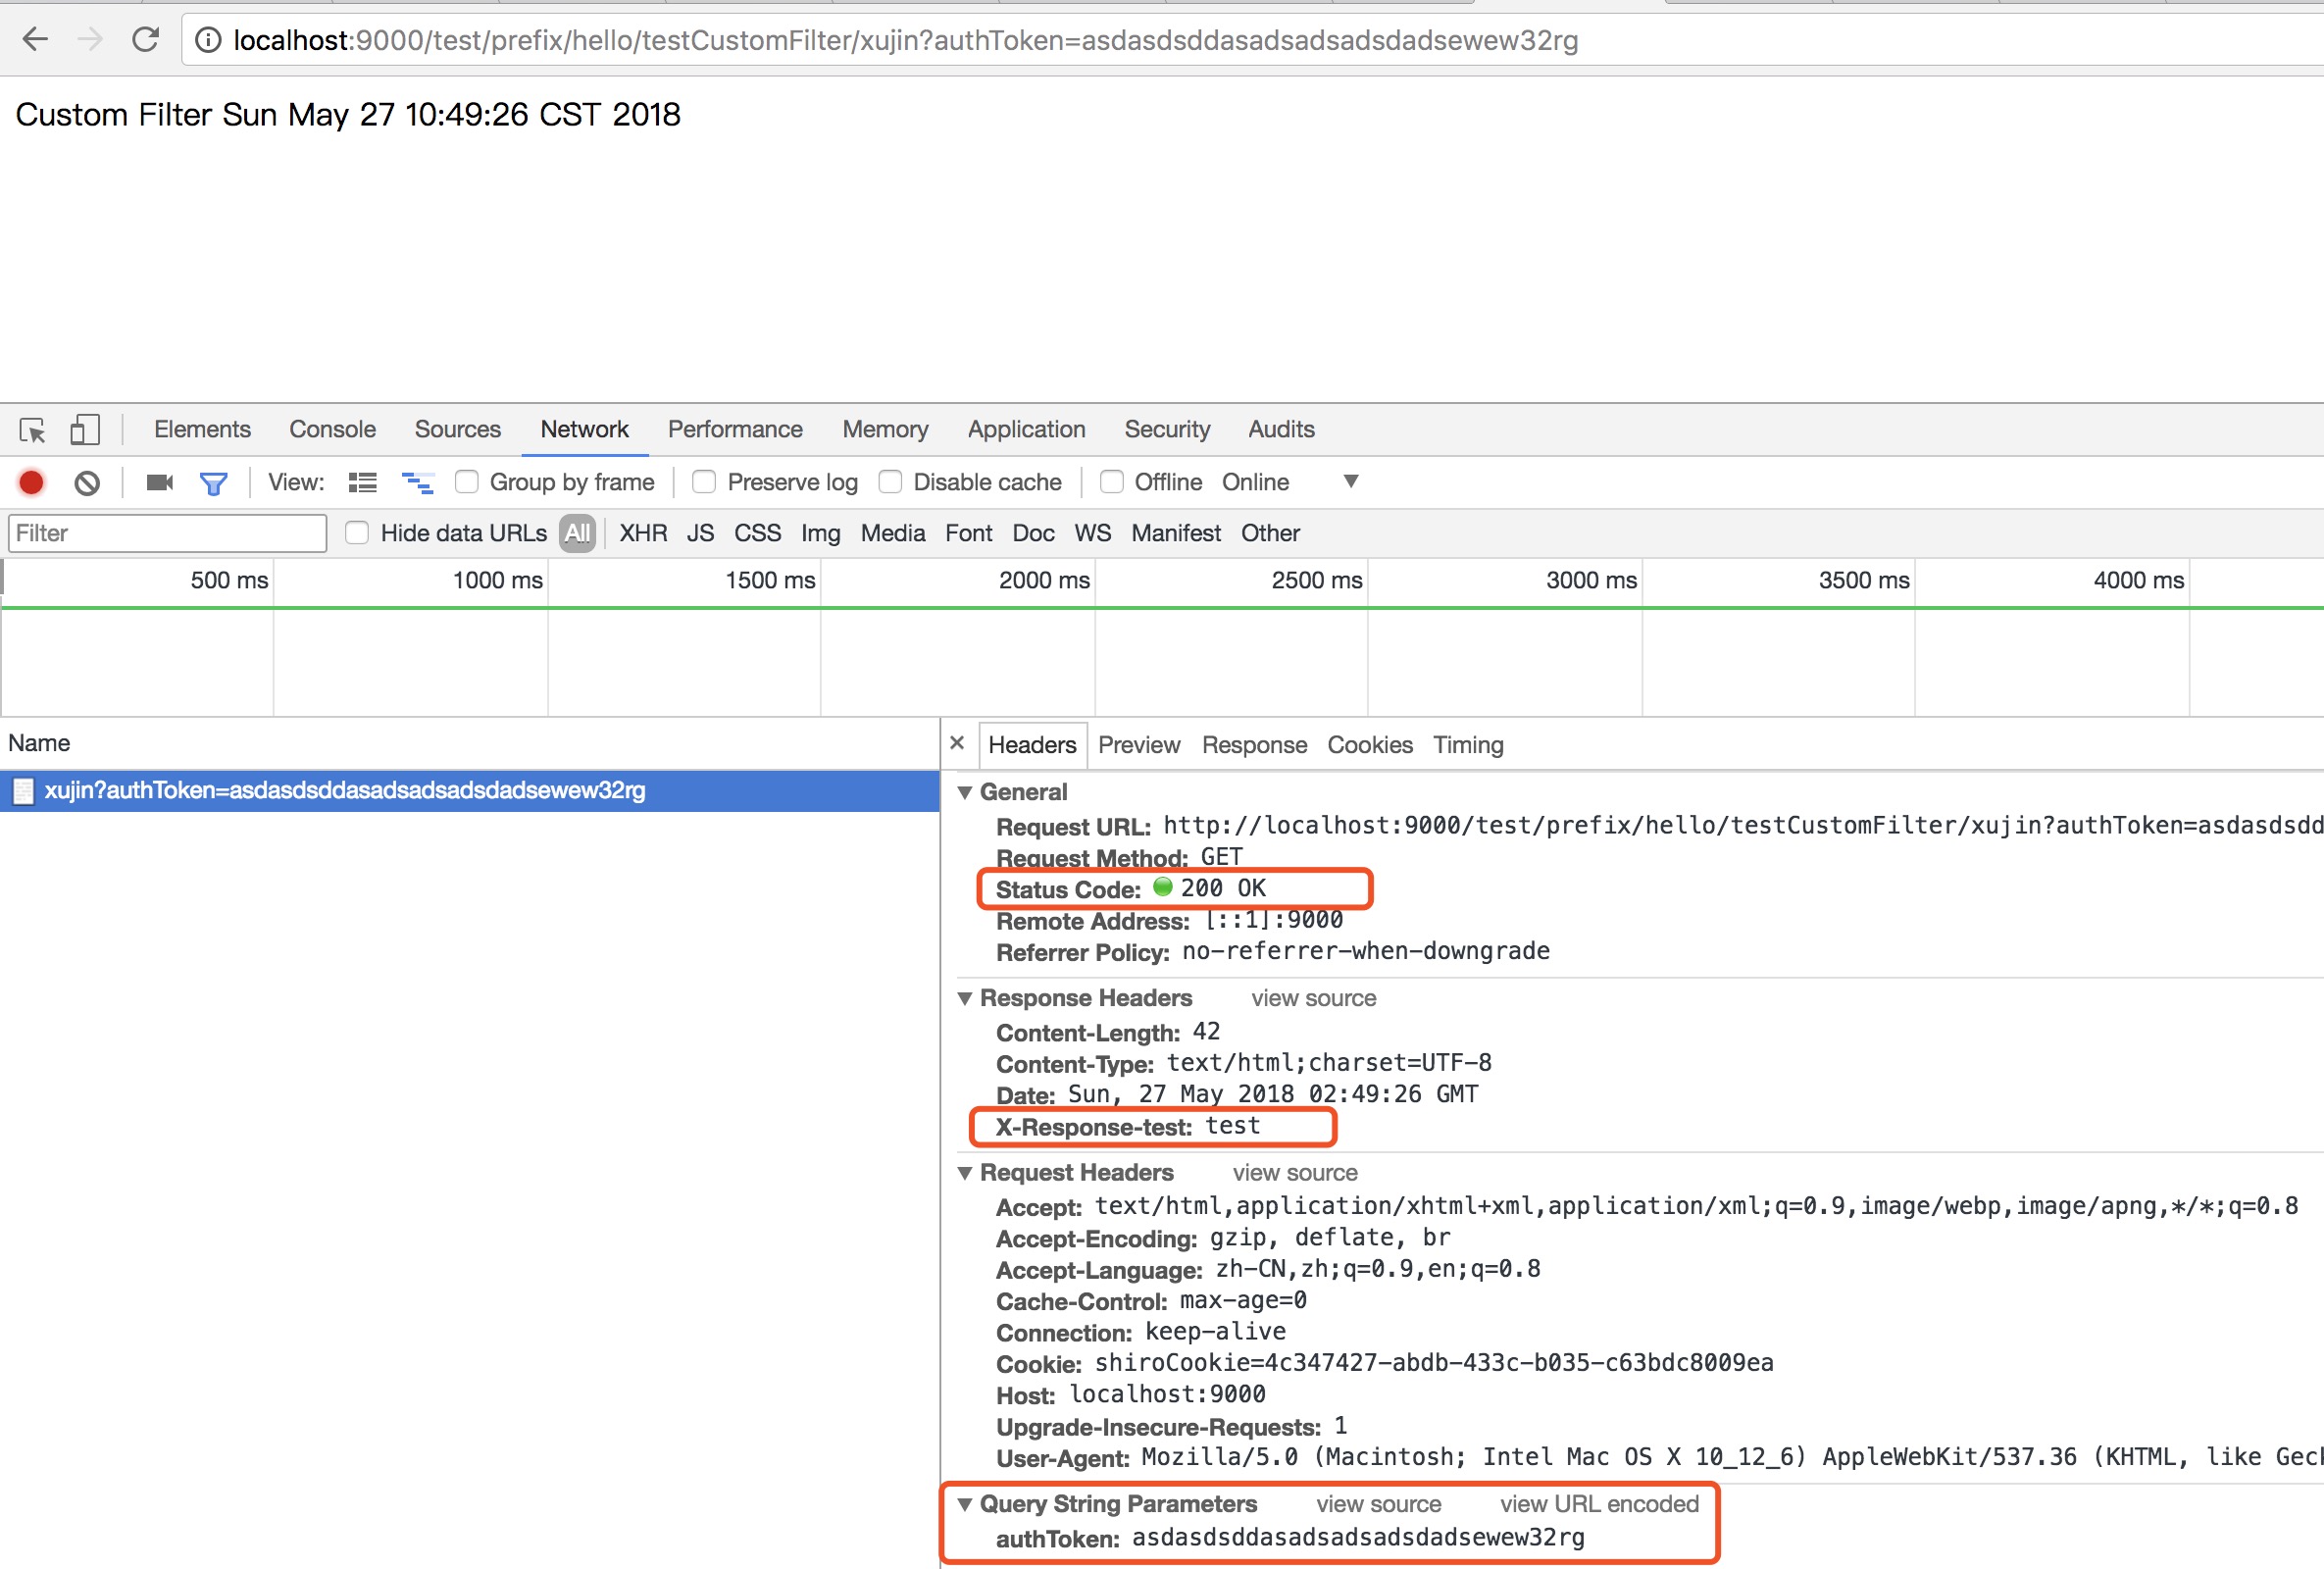Click the network Filter text field
This screenshot has width=2324, height=1569.
[167, 533]
